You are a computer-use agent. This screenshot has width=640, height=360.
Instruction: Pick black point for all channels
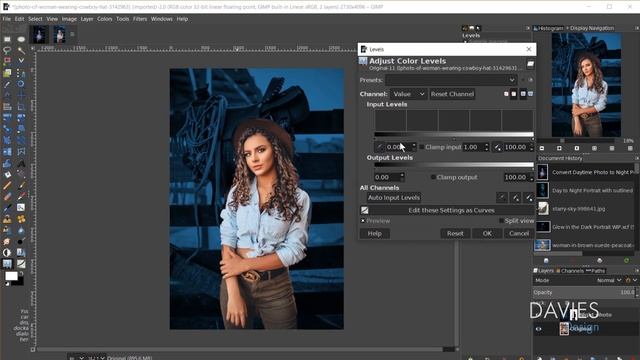pyautogui.click(x=502, y=198)
